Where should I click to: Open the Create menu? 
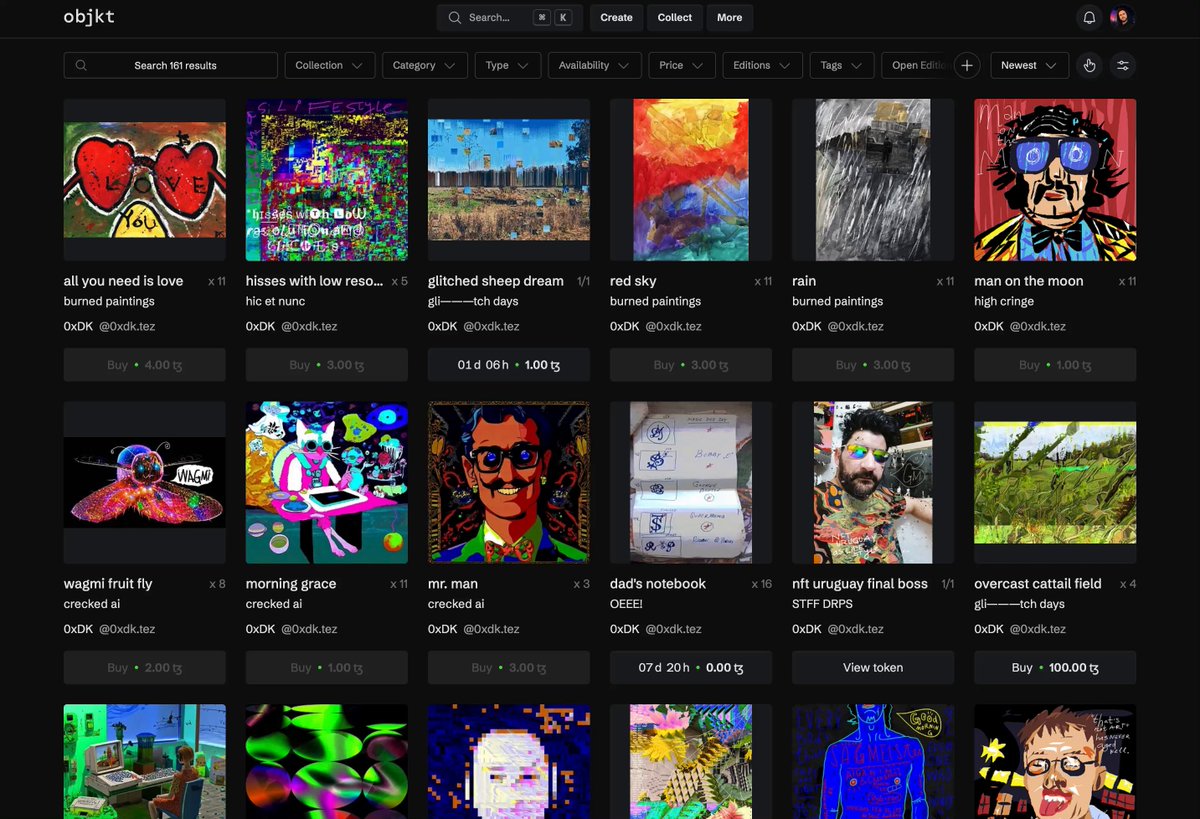click(x=616, y=17)
